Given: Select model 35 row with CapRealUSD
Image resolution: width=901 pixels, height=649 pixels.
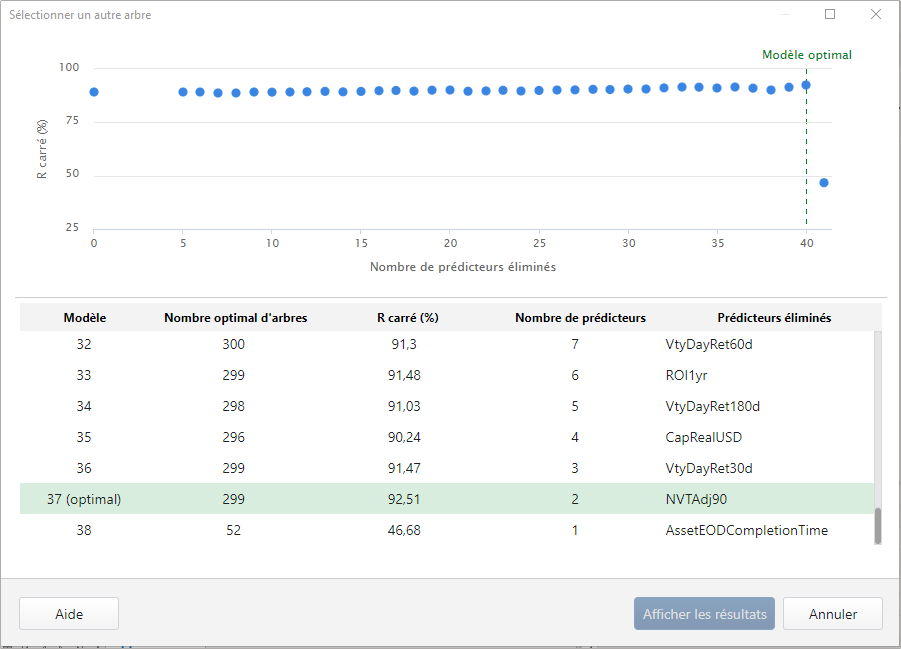Looking at the screenshot, I should (x=400, y=437).
